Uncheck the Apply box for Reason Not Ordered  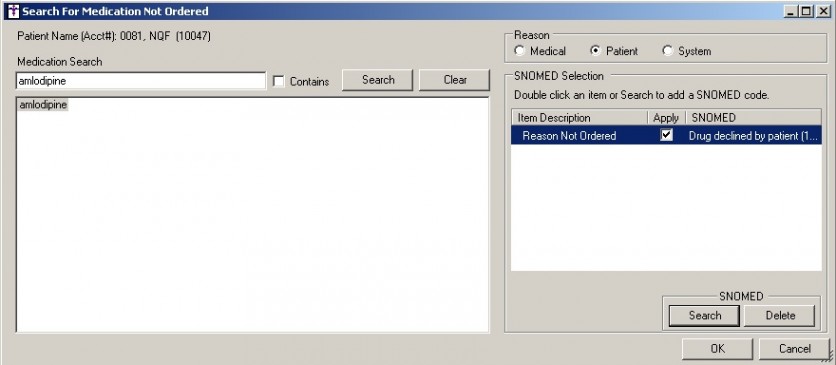666,135
